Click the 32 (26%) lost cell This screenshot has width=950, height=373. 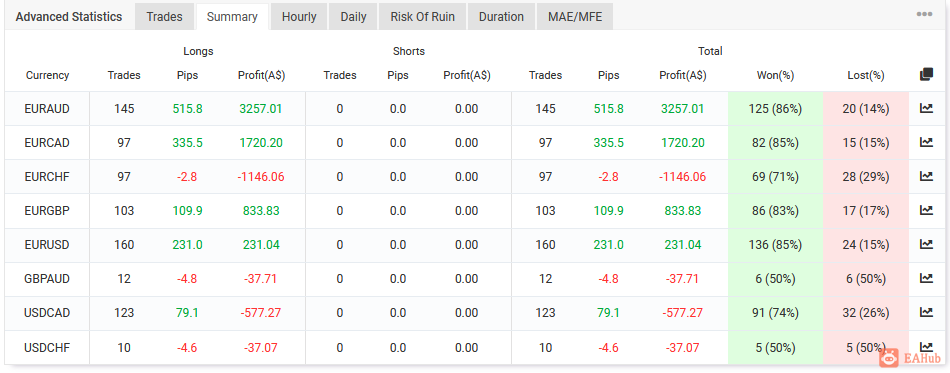tap(866, 312)
